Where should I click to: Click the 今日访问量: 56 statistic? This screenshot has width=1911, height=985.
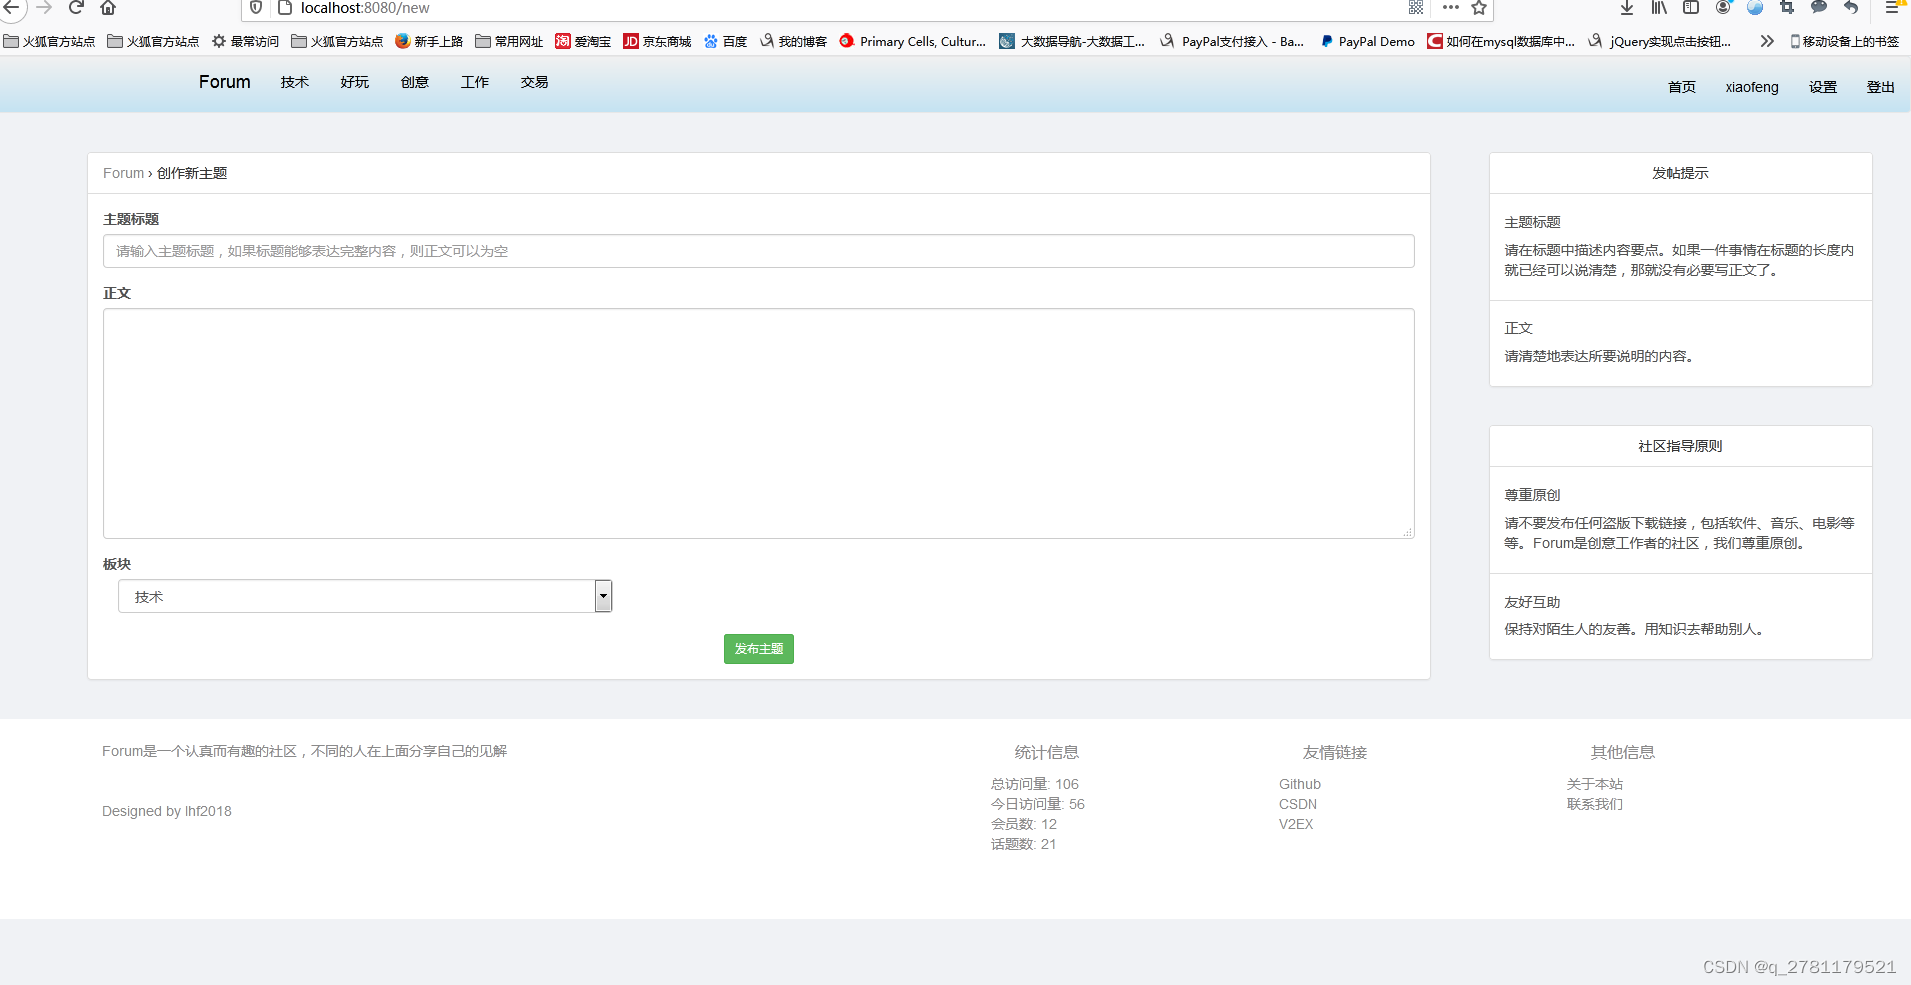tap(1038, 804)
